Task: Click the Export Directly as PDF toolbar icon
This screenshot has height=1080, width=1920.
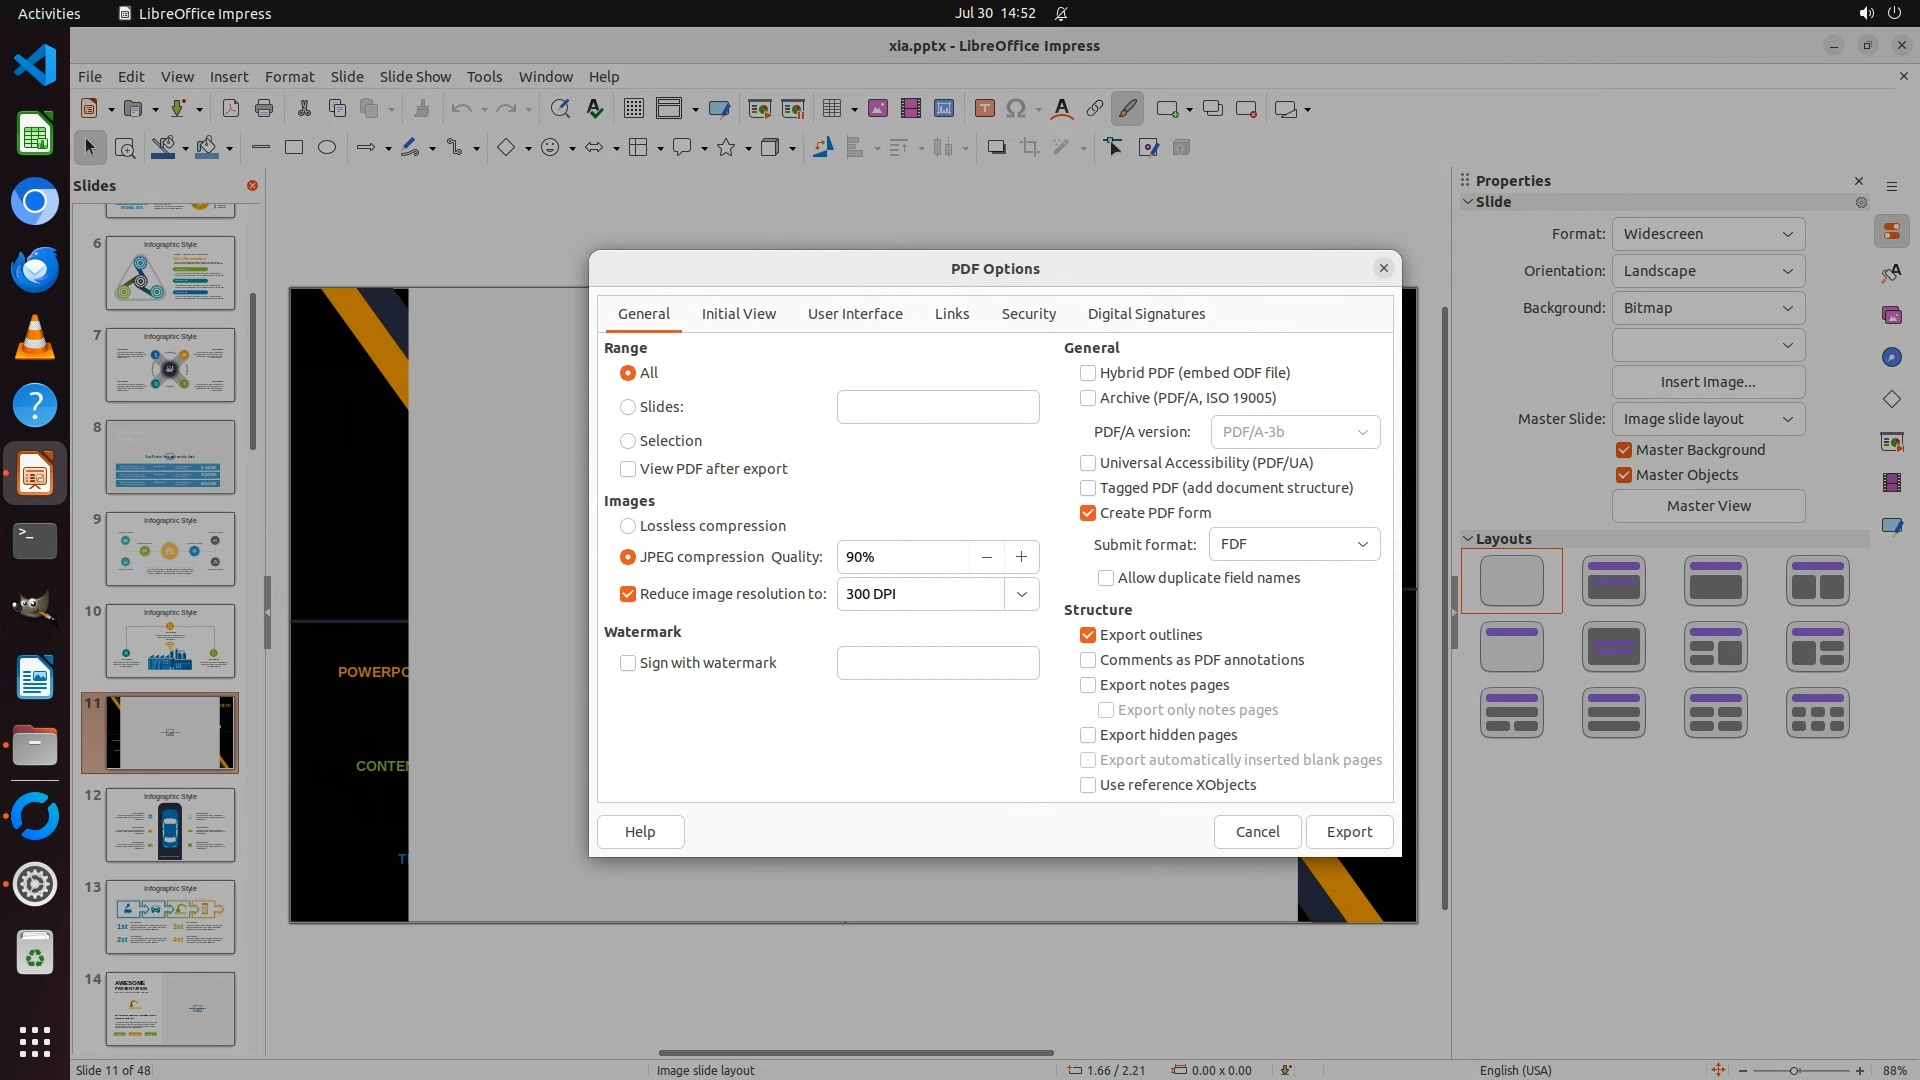Action: 230,109
